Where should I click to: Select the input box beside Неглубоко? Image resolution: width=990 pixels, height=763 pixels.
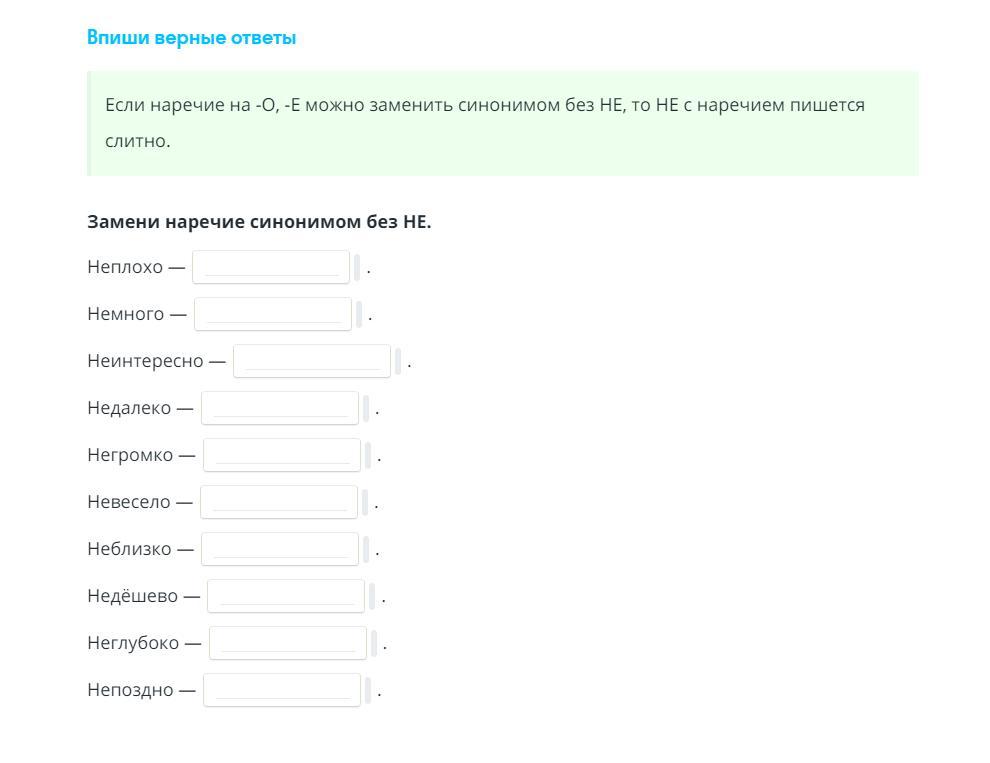tap(287, 643)
